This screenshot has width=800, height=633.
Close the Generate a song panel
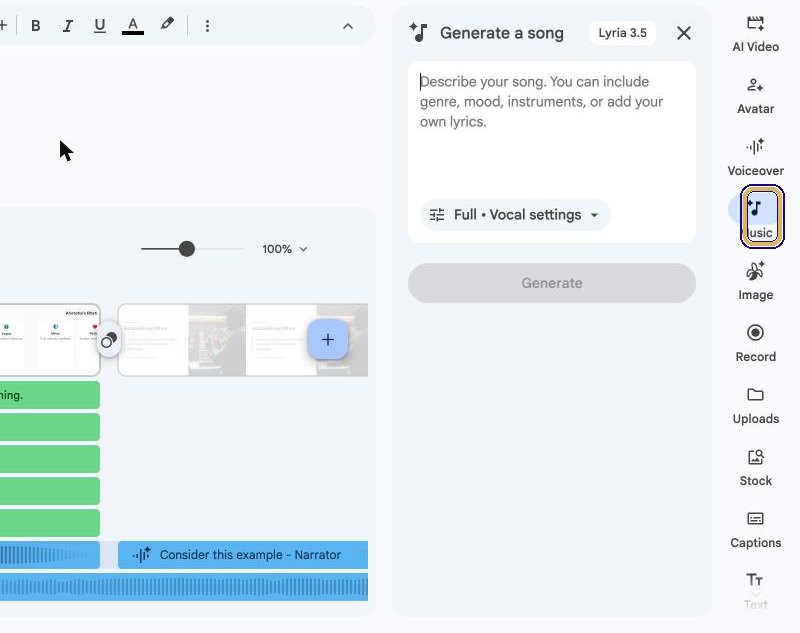point(684,33)
